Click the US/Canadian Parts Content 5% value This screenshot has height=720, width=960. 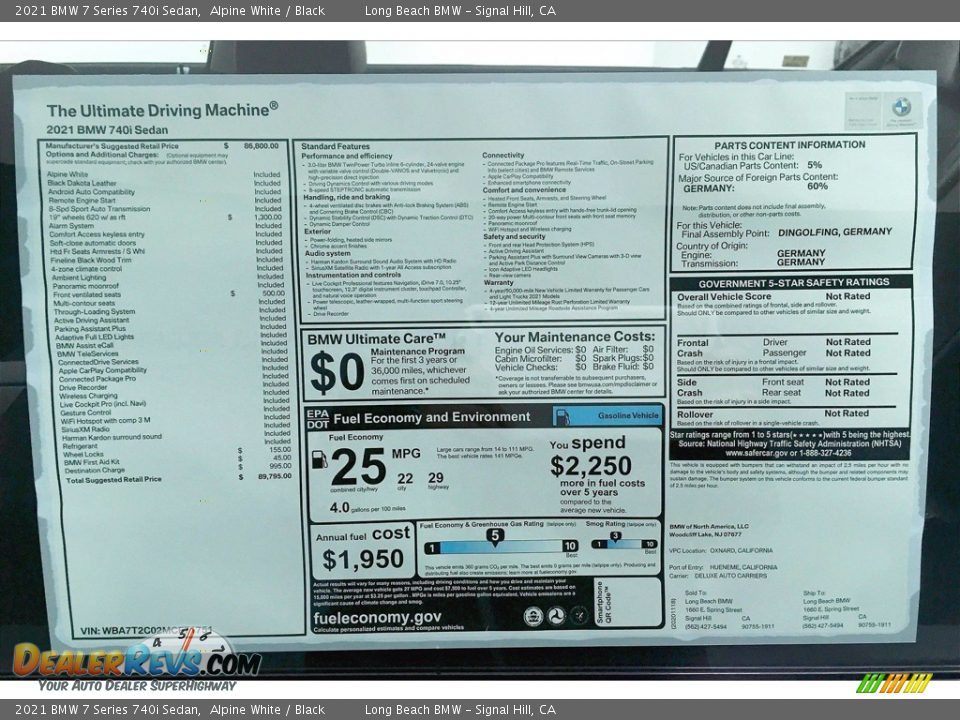[x=814, y=165]
